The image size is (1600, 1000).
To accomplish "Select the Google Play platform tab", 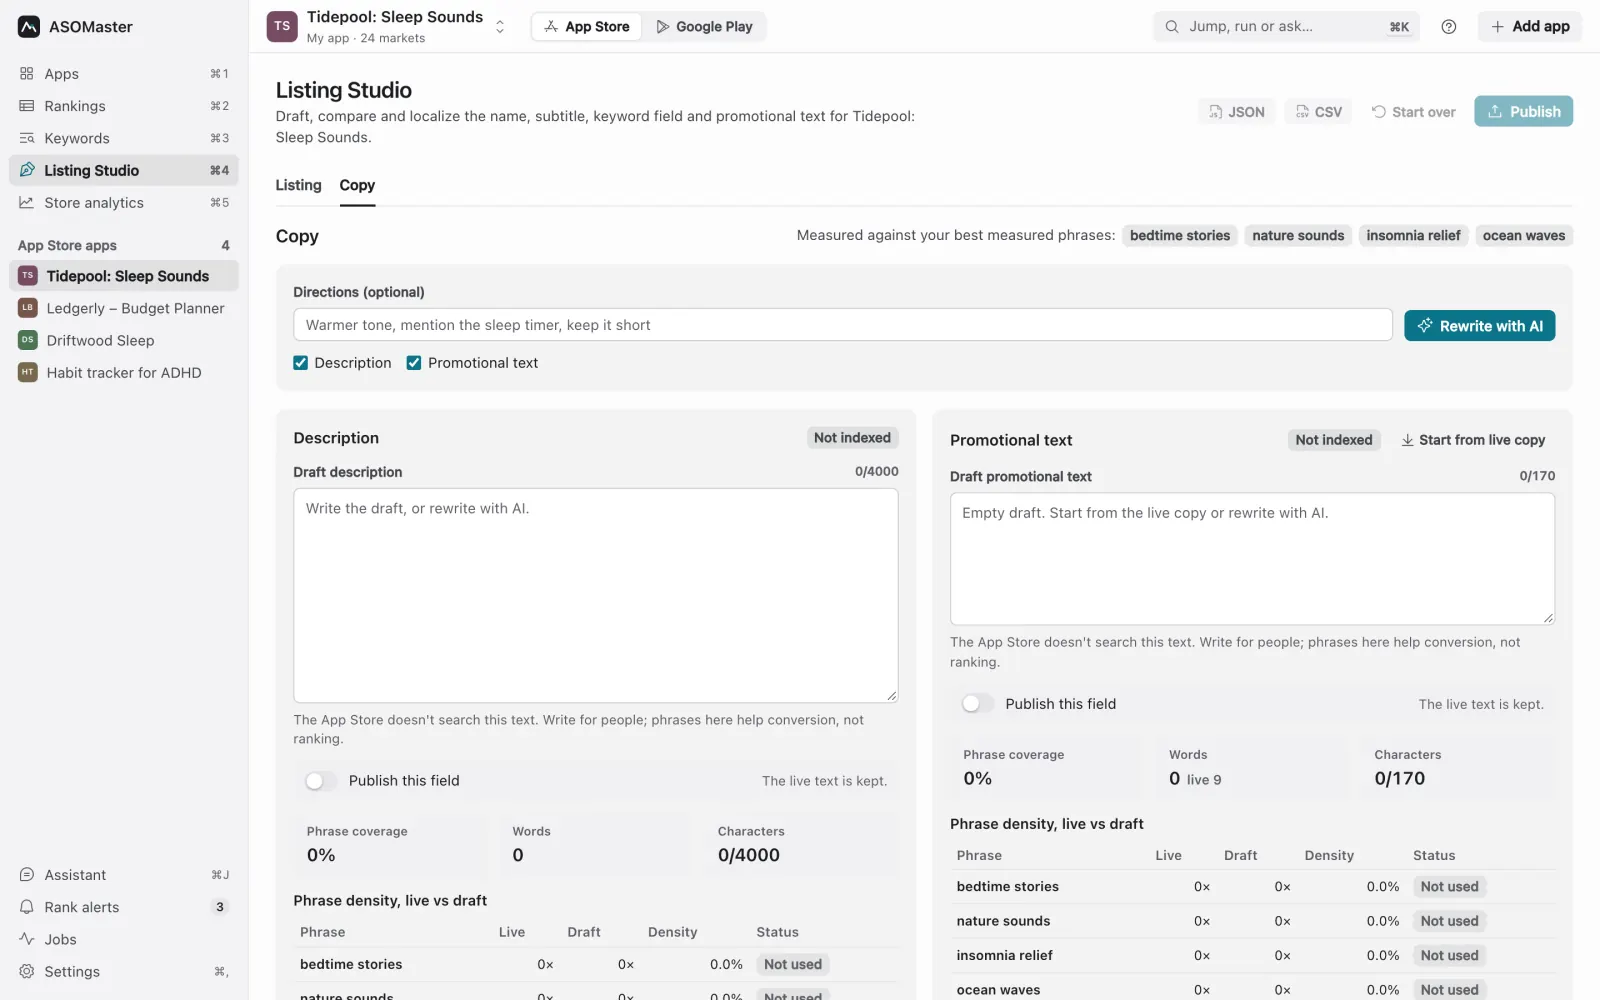I will click(704, 27).
